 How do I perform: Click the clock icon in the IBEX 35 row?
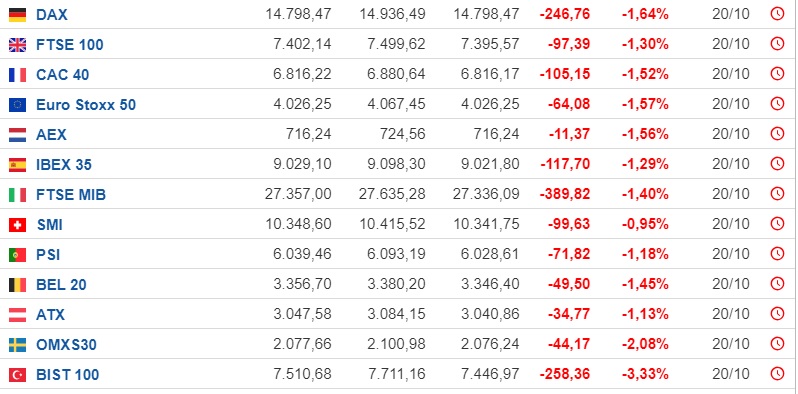click(777, 164)
